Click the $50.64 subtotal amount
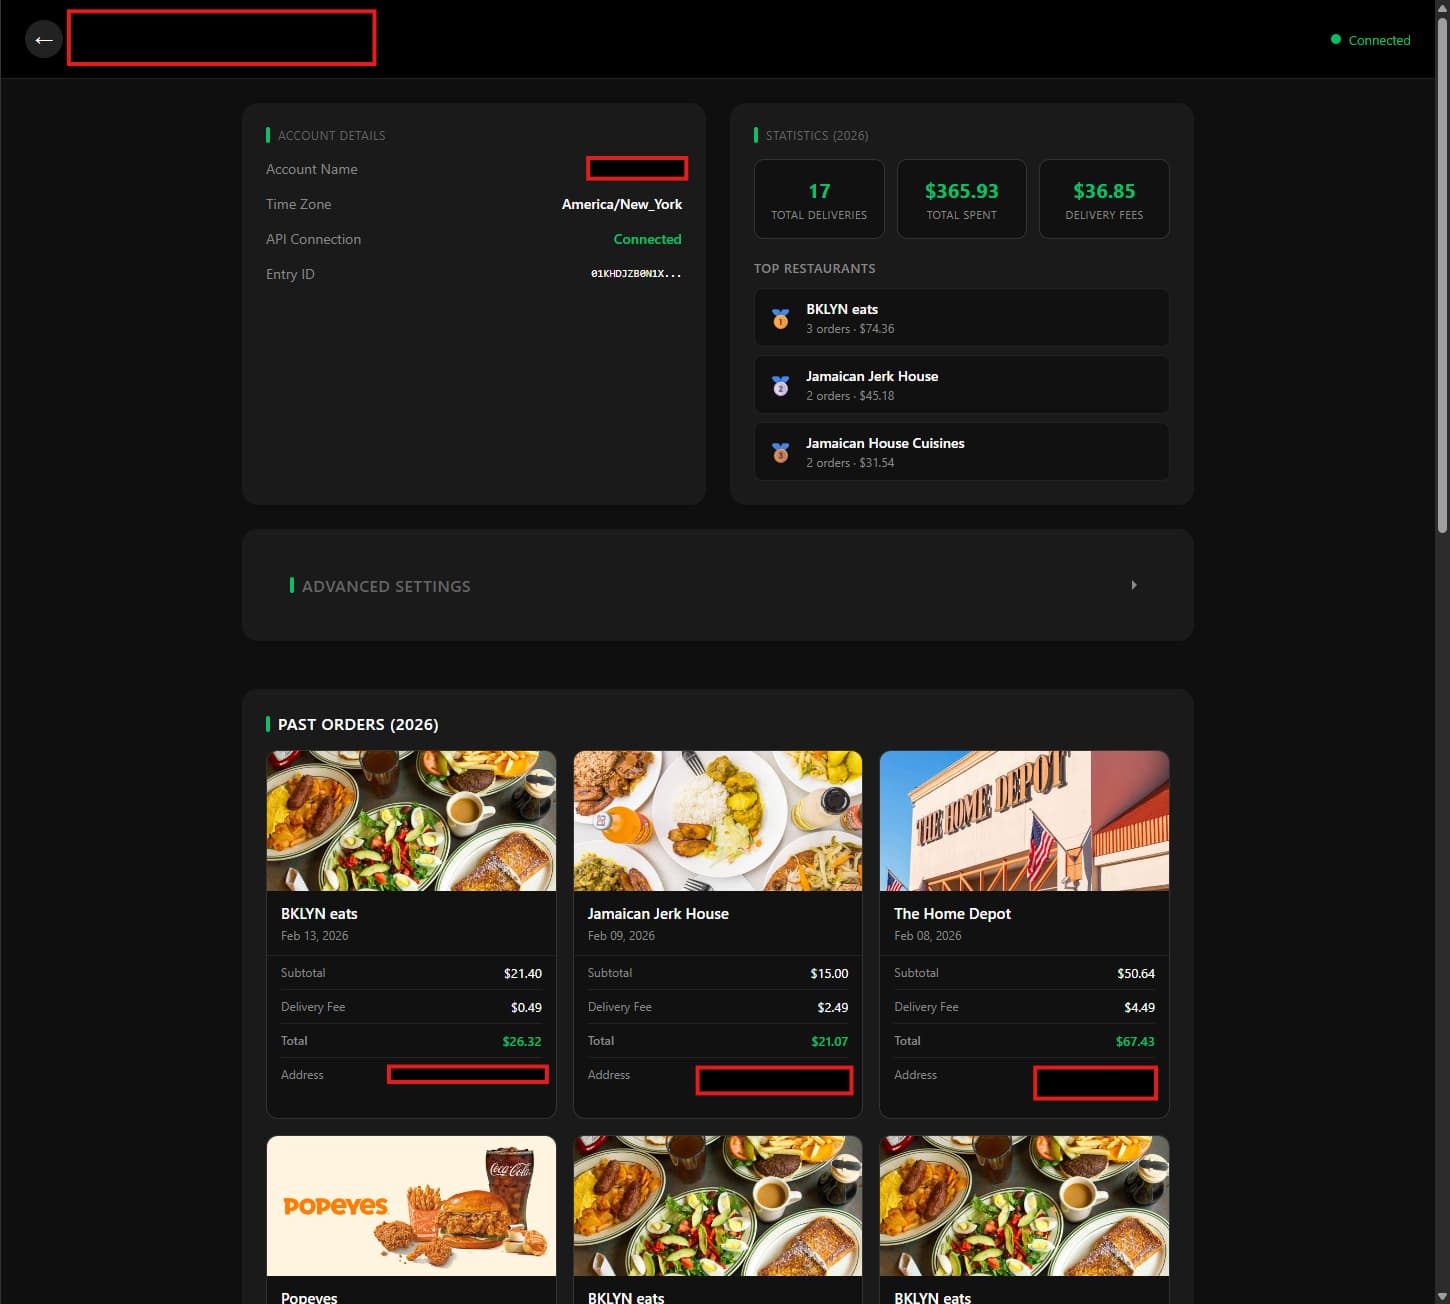1450x1304 pixels. pos(1136,973)
